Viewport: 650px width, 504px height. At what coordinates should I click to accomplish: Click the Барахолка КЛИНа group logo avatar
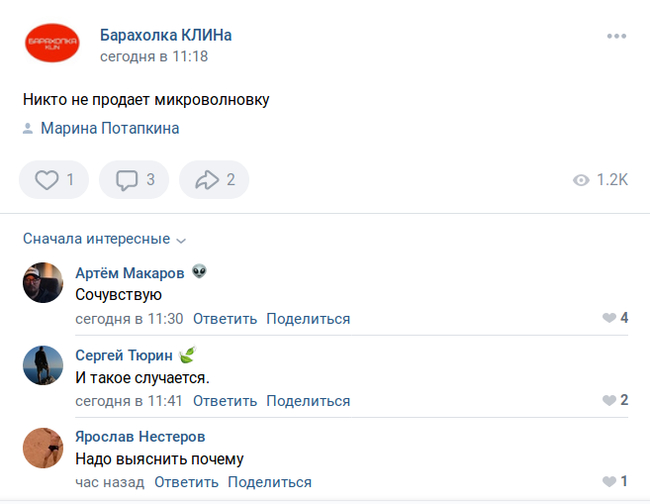coord(52,45)
